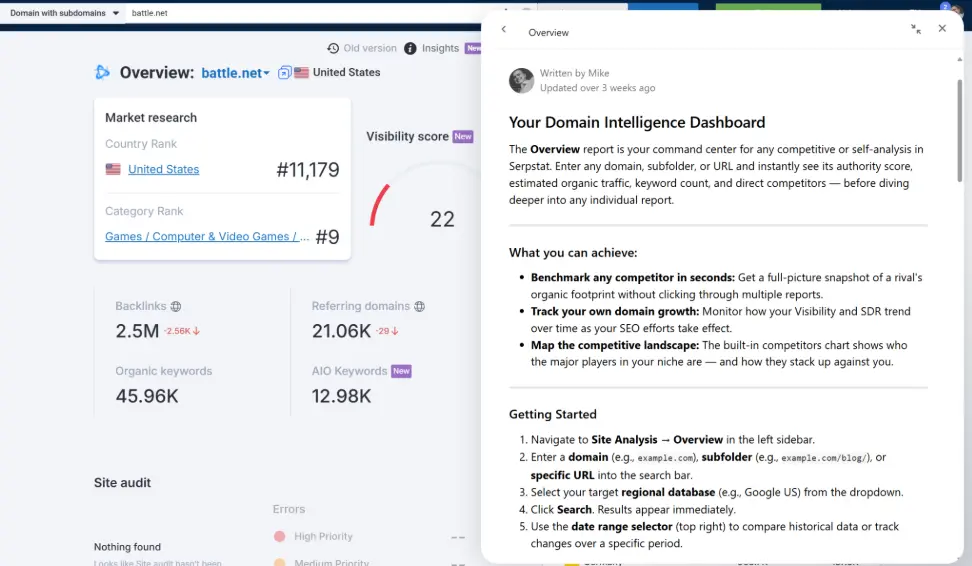Viewport: 972px width, 566px height.
Task: Click the 2.5M backlinks value
Action: 138,331
